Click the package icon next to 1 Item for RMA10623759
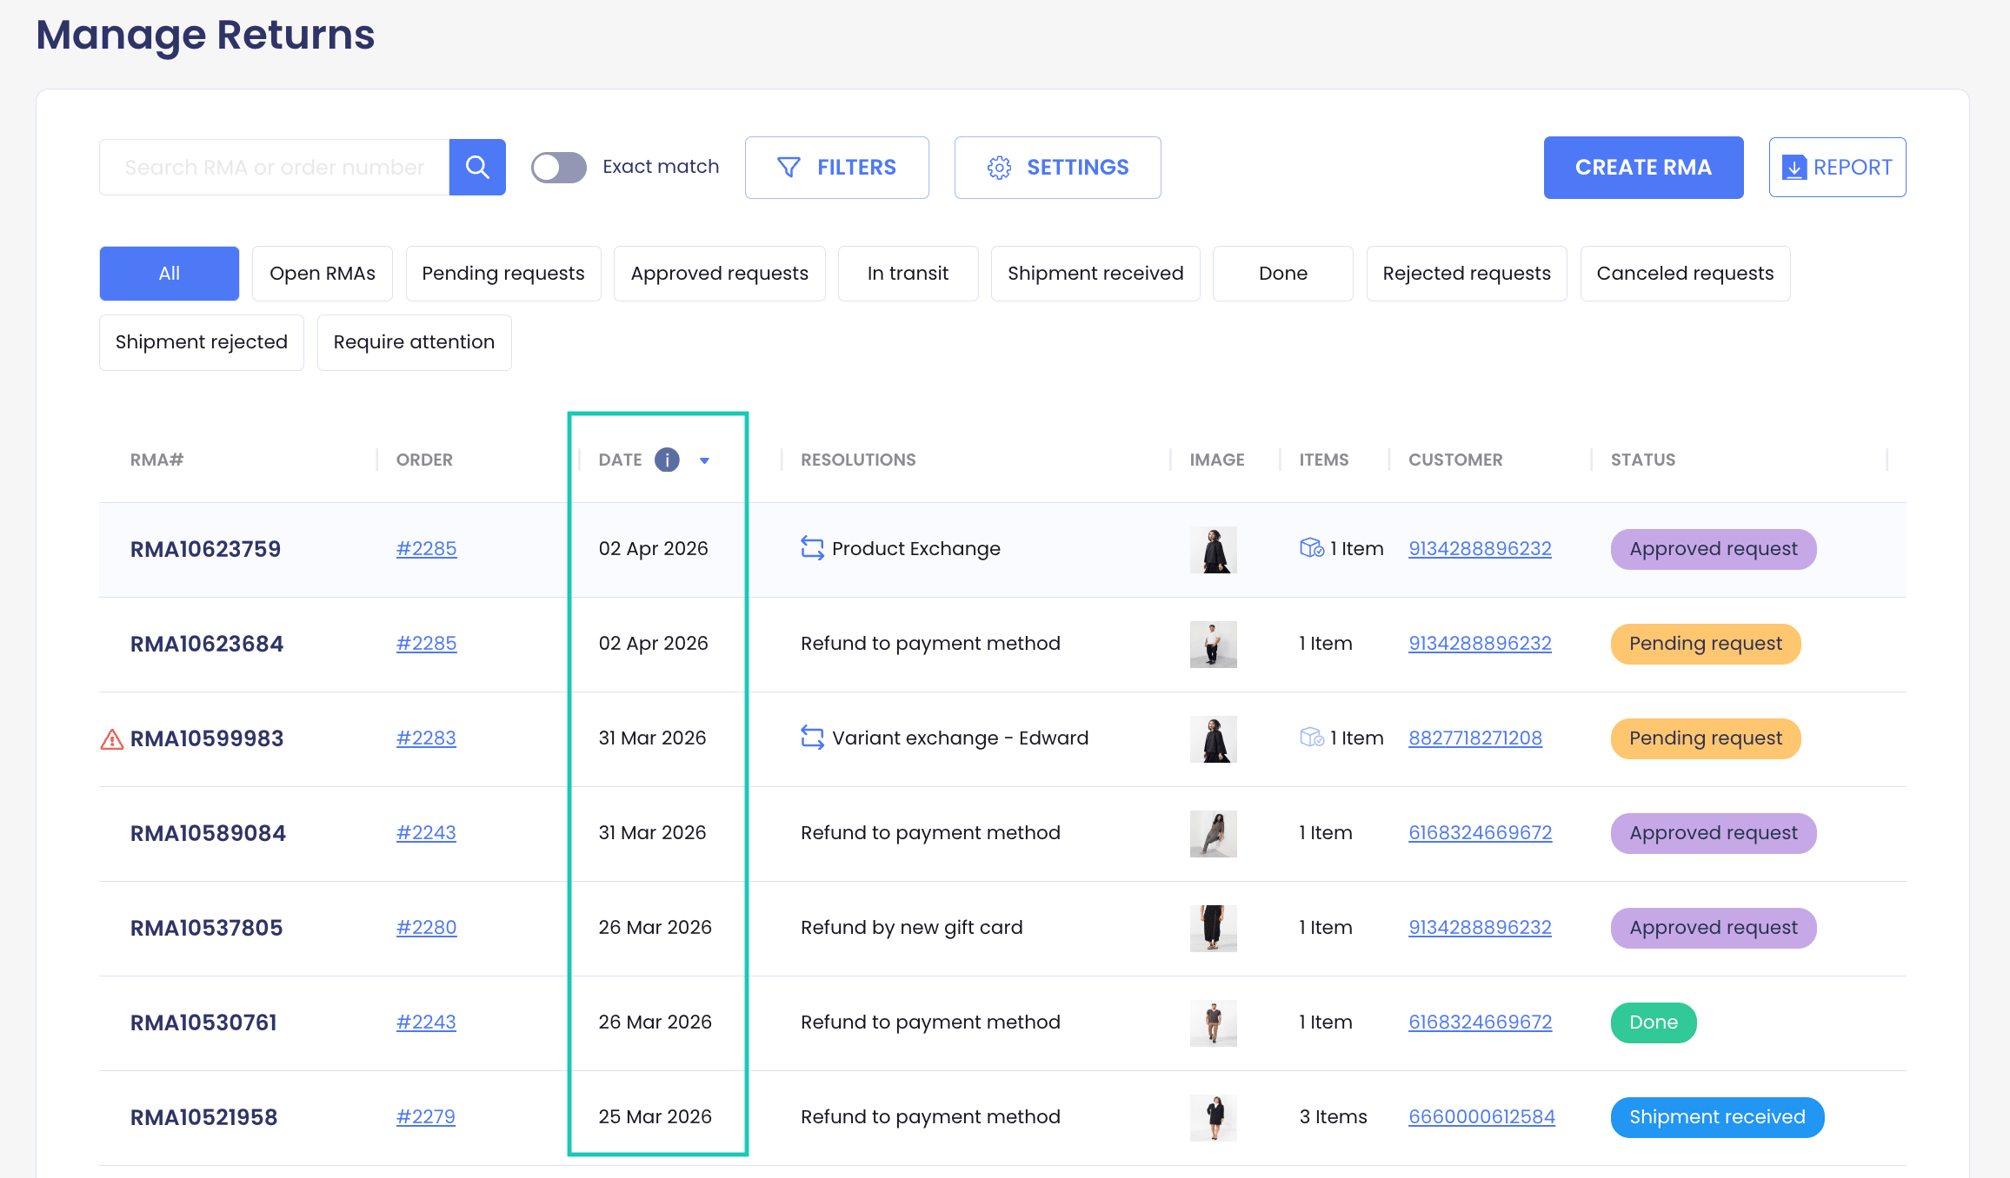The width and height of the screenshot is (2010, 1178). pyautogui.click(x=1311, y=548)
